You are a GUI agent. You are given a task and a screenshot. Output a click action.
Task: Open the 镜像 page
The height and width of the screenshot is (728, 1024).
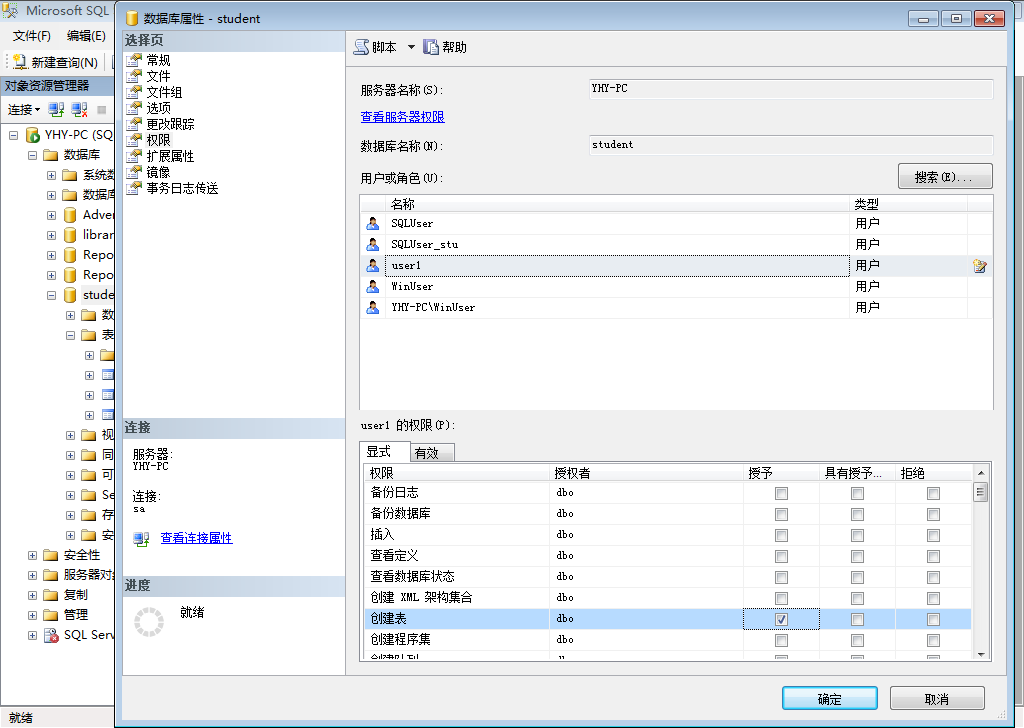158,172
